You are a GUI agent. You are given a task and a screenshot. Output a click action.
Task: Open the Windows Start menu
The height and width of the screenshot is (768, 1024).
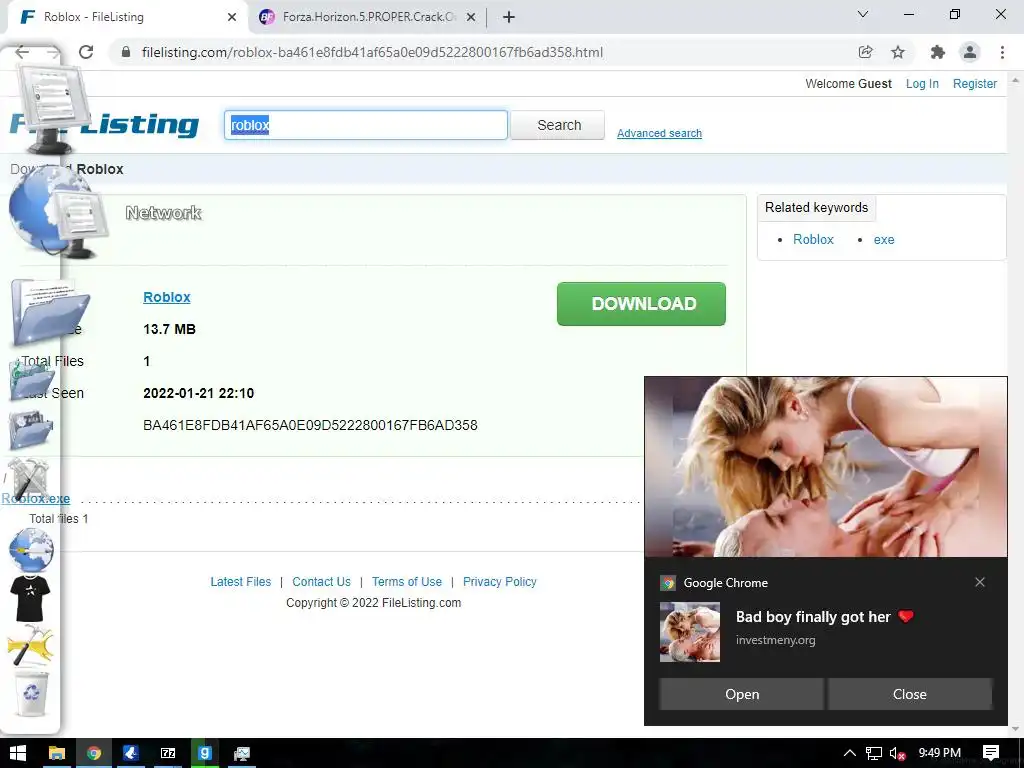click(18, 753)
